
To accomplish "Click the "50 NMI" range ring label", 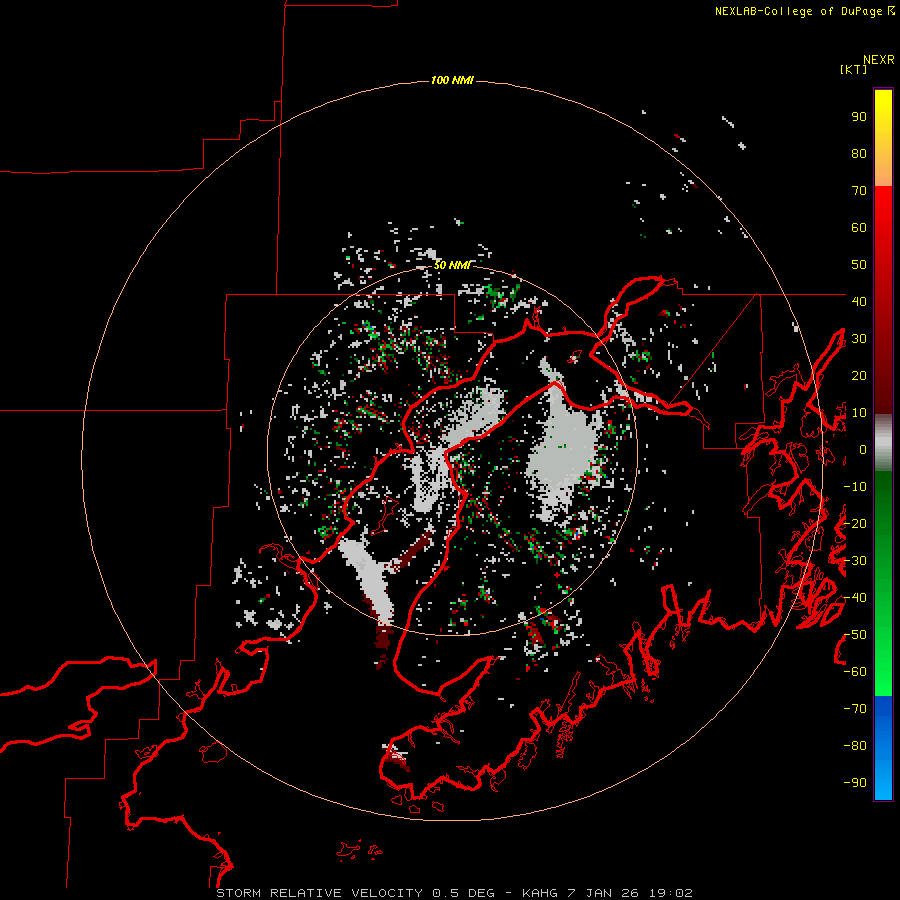I will click(452, 265).
